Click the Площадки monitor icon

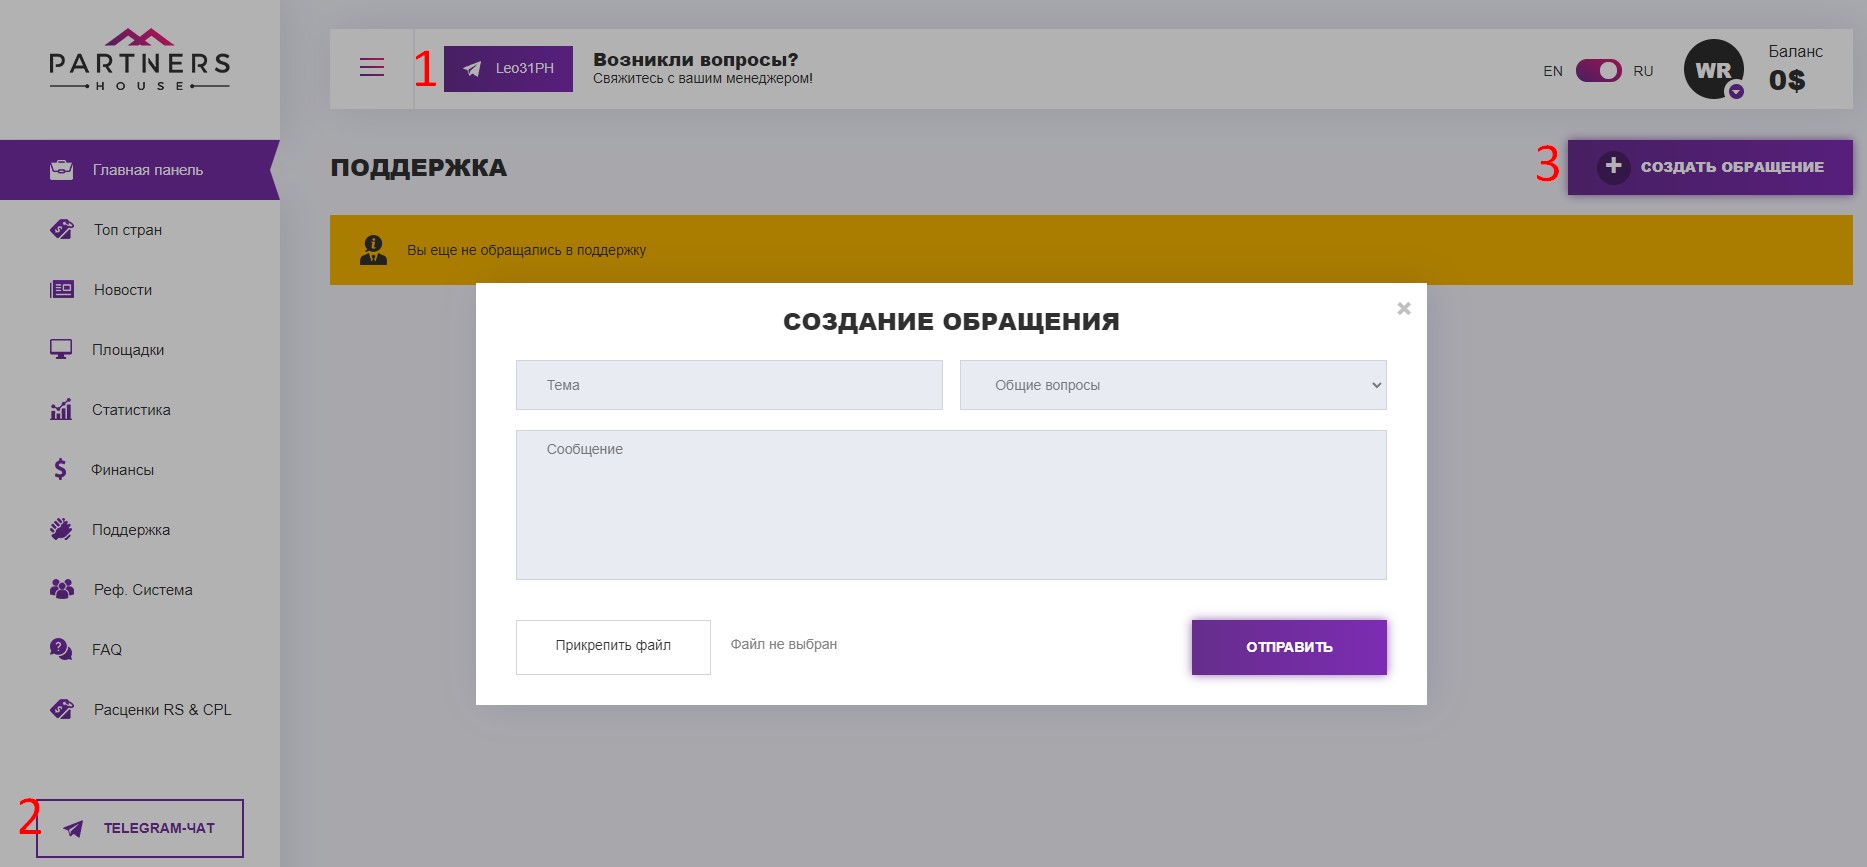click(x=61, y=350)
